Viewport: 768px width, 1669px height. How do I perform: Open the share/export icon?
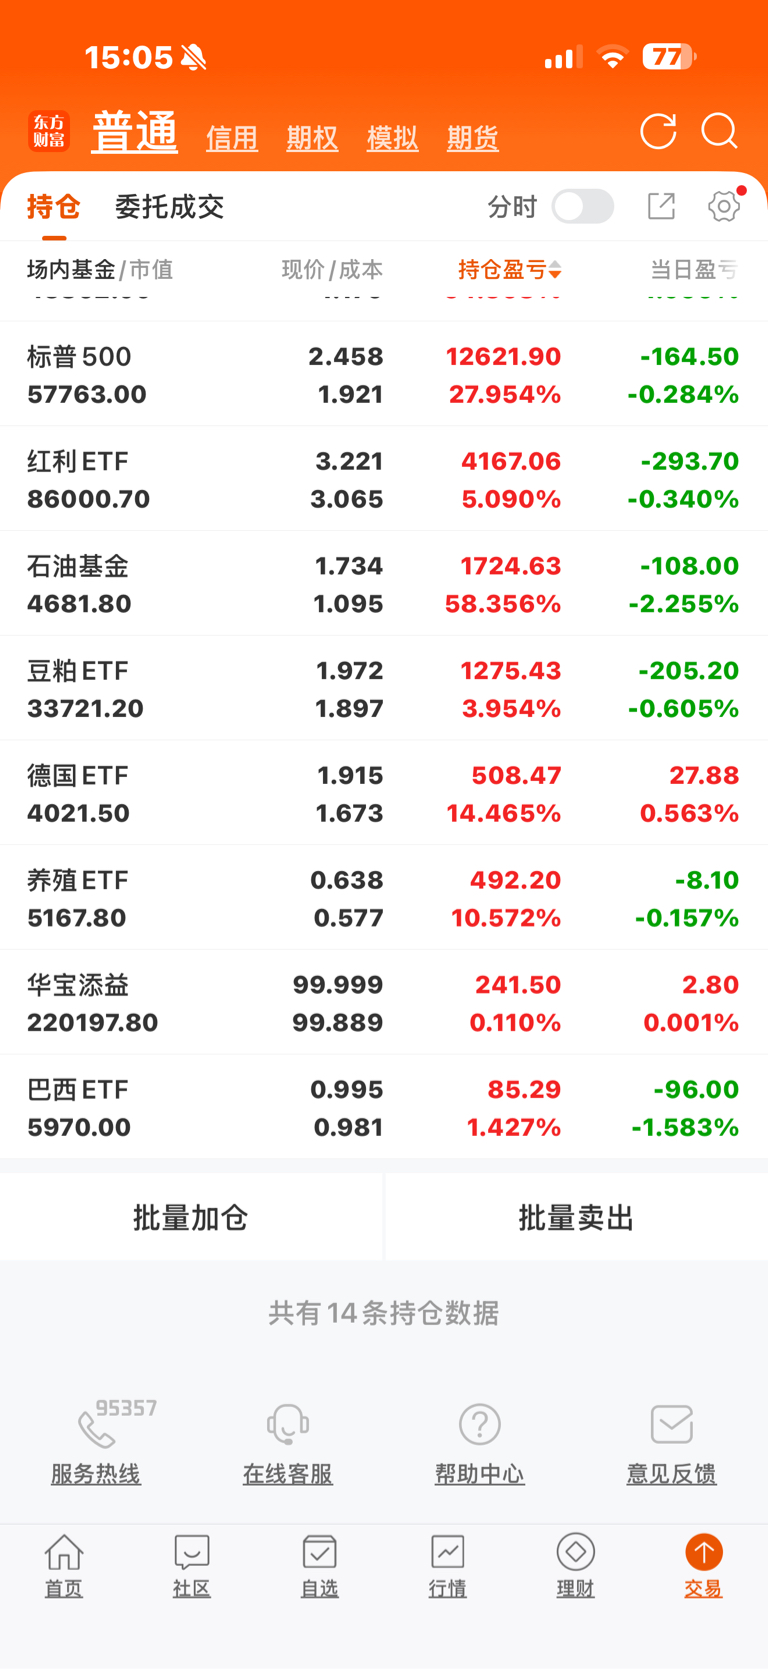[x=661, y=207]
